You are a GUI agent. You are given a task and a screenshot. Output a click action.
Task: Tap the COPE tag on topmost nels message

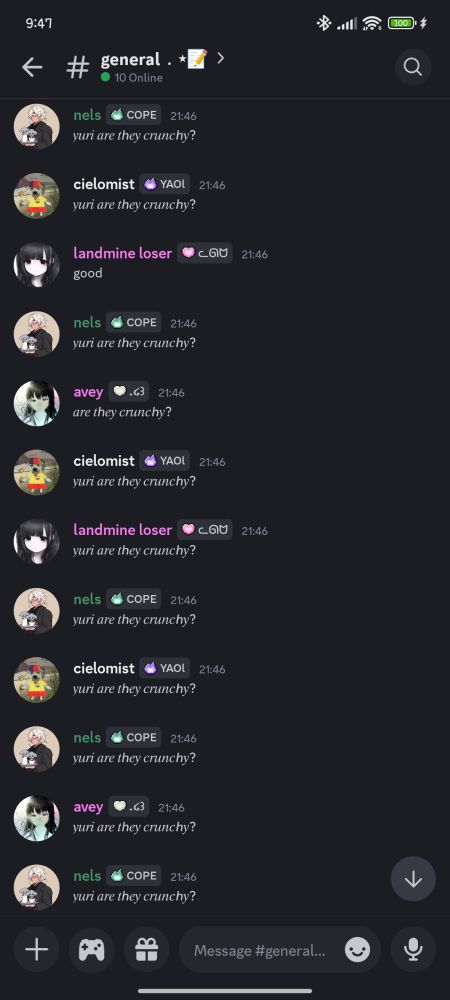pos(134,115)
